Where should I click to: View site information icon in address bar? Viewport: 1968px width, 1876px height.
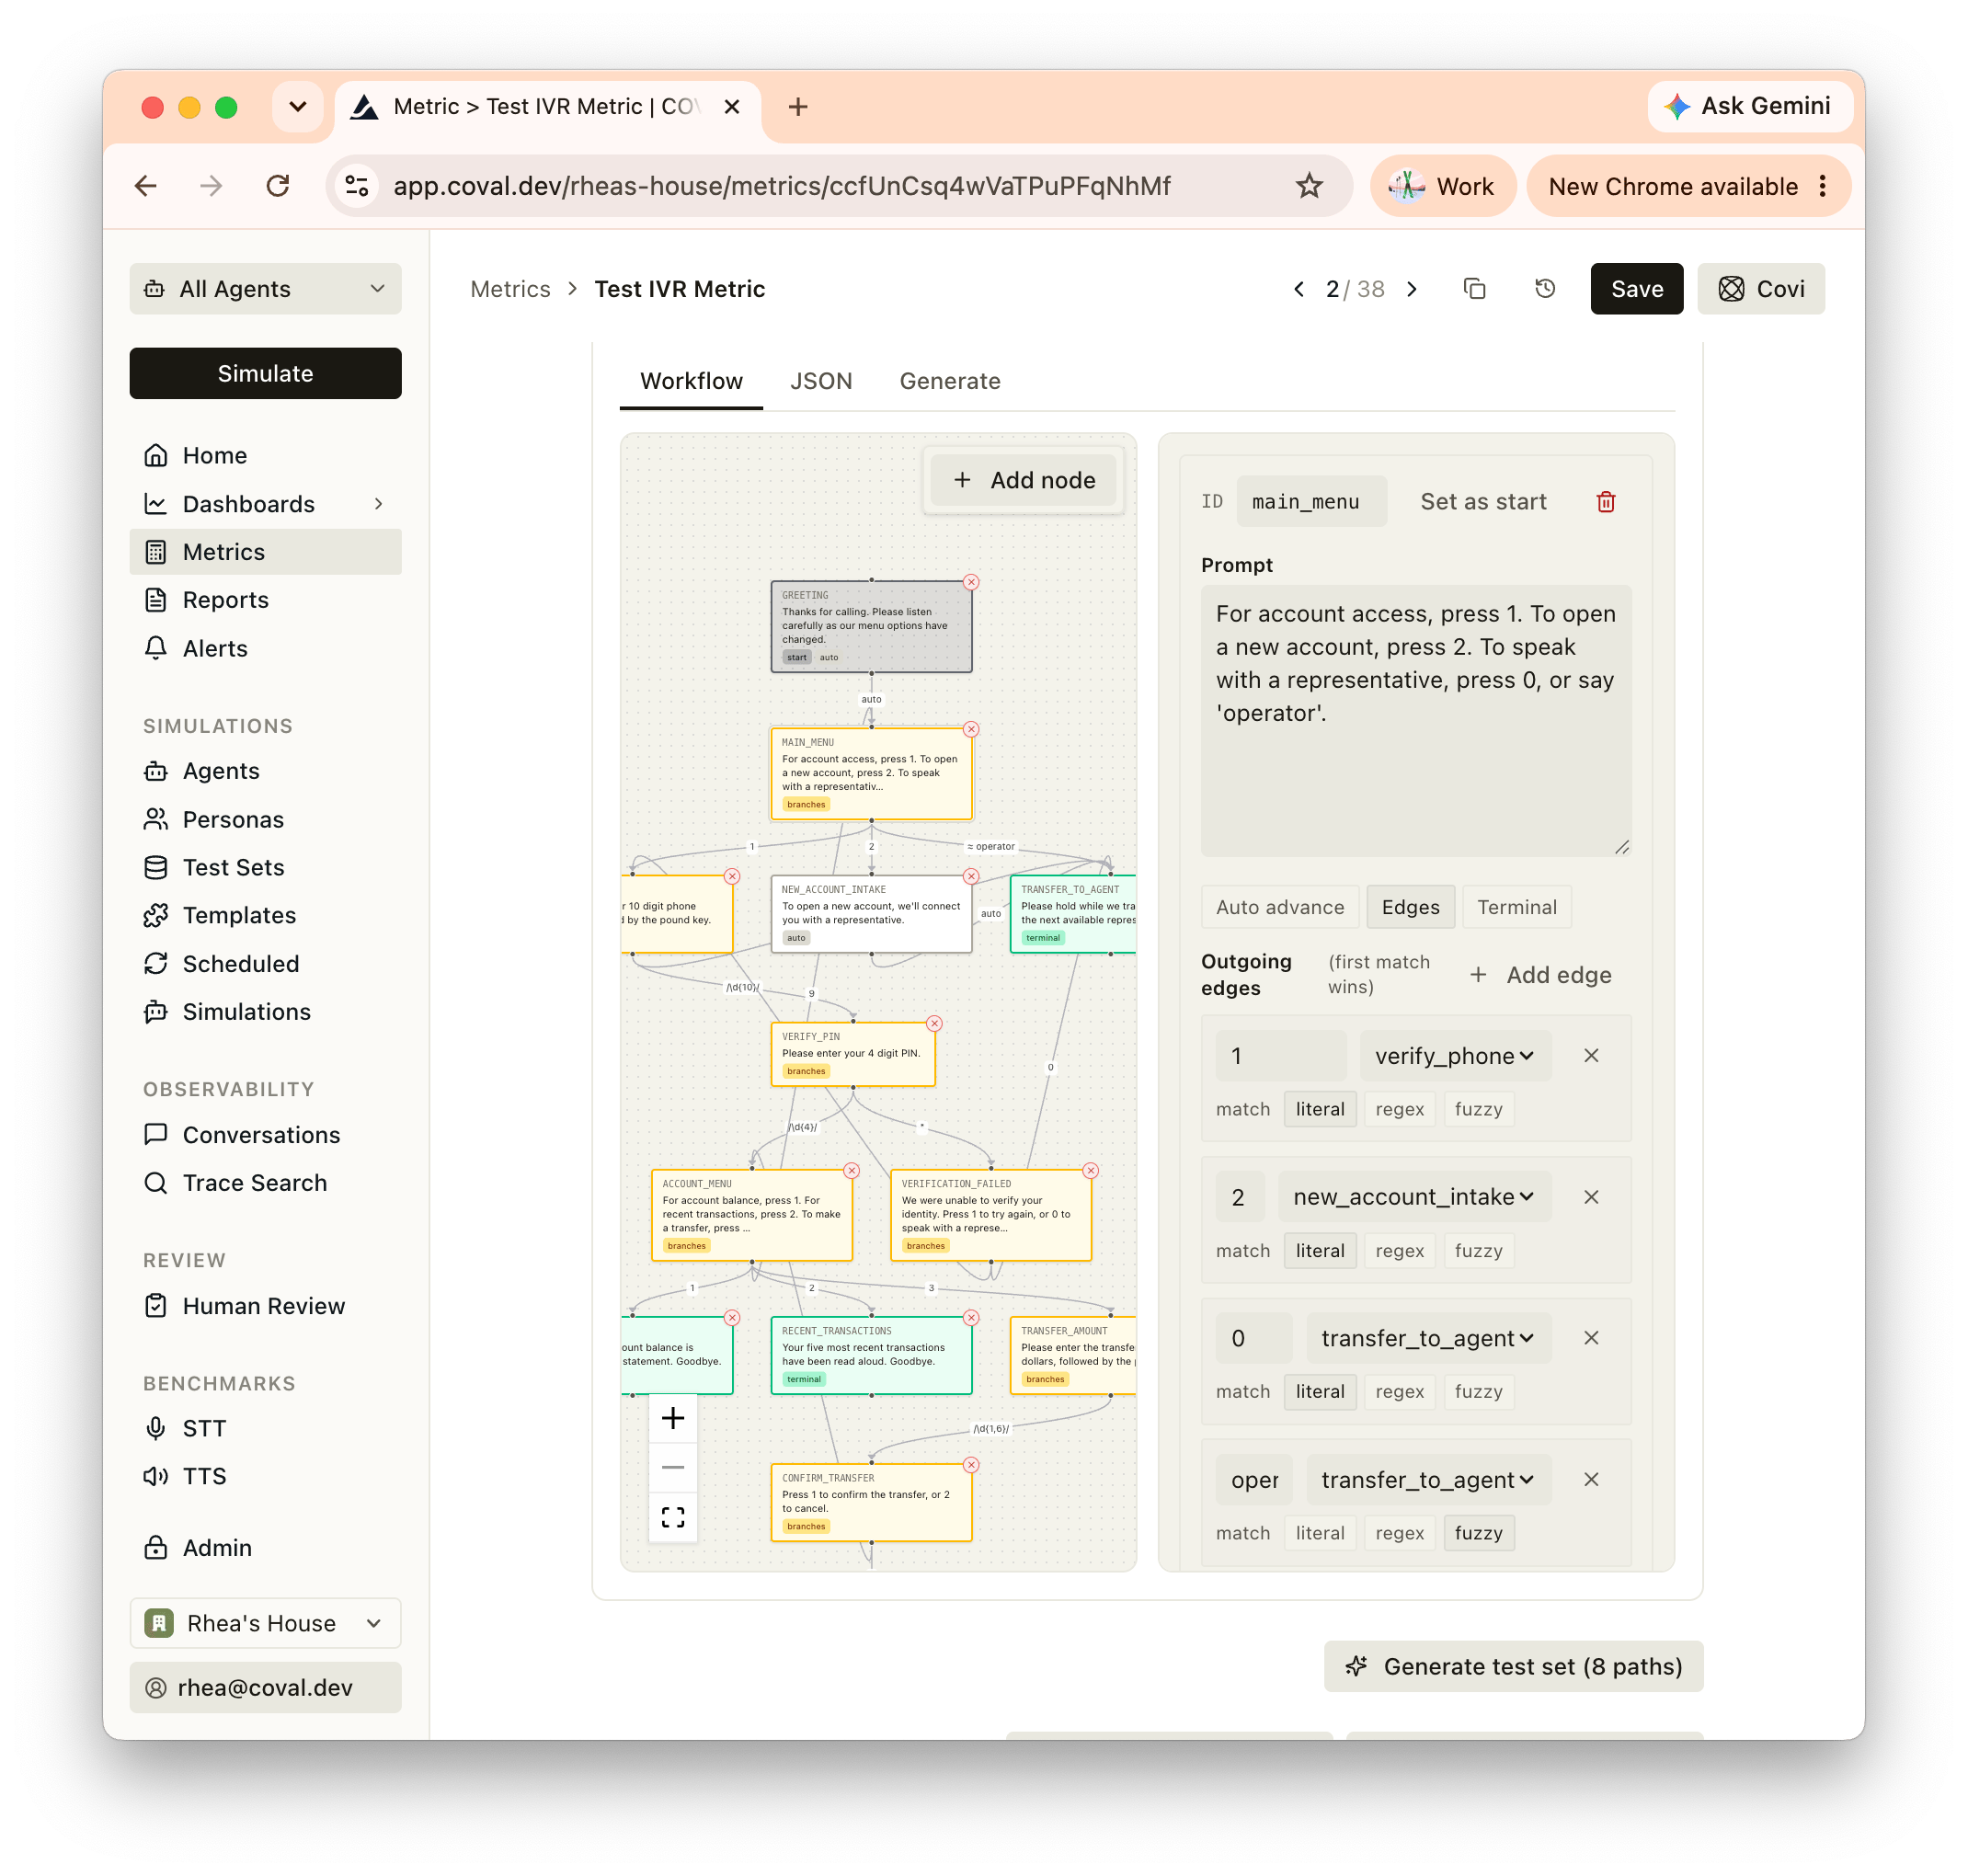point(357,186)
